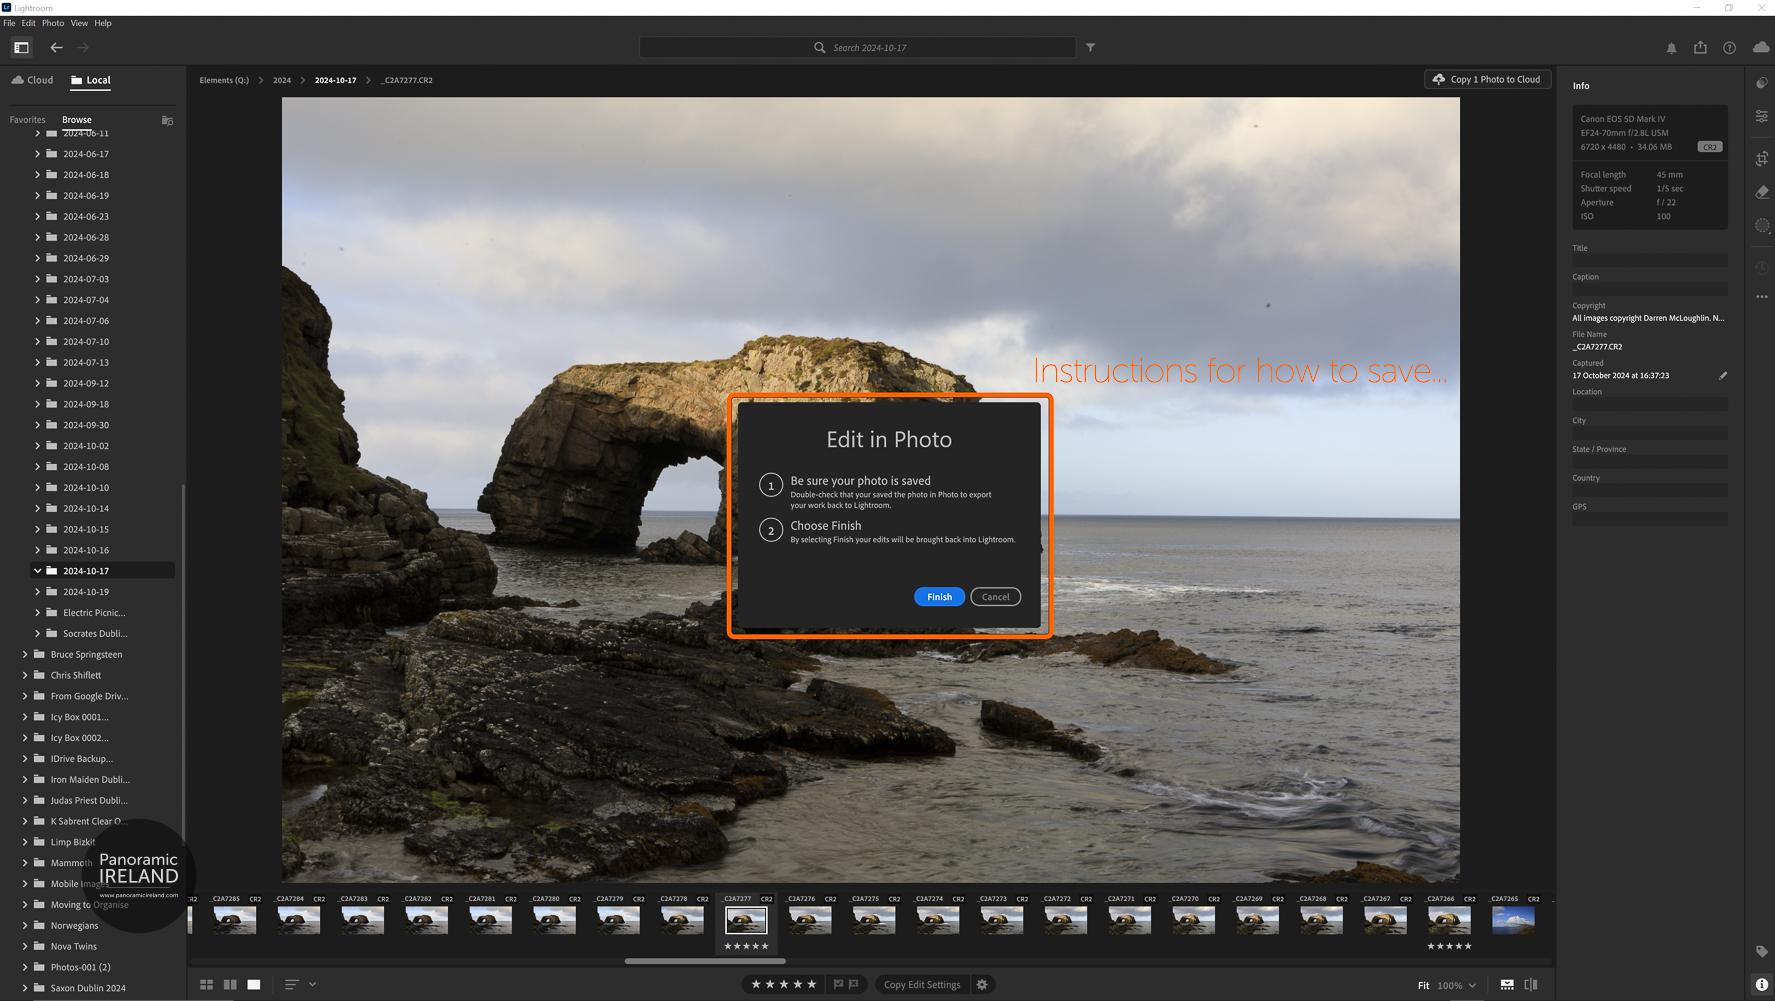
Task: Open the zoom percentage dropdown
Action: coord(1457,986)
